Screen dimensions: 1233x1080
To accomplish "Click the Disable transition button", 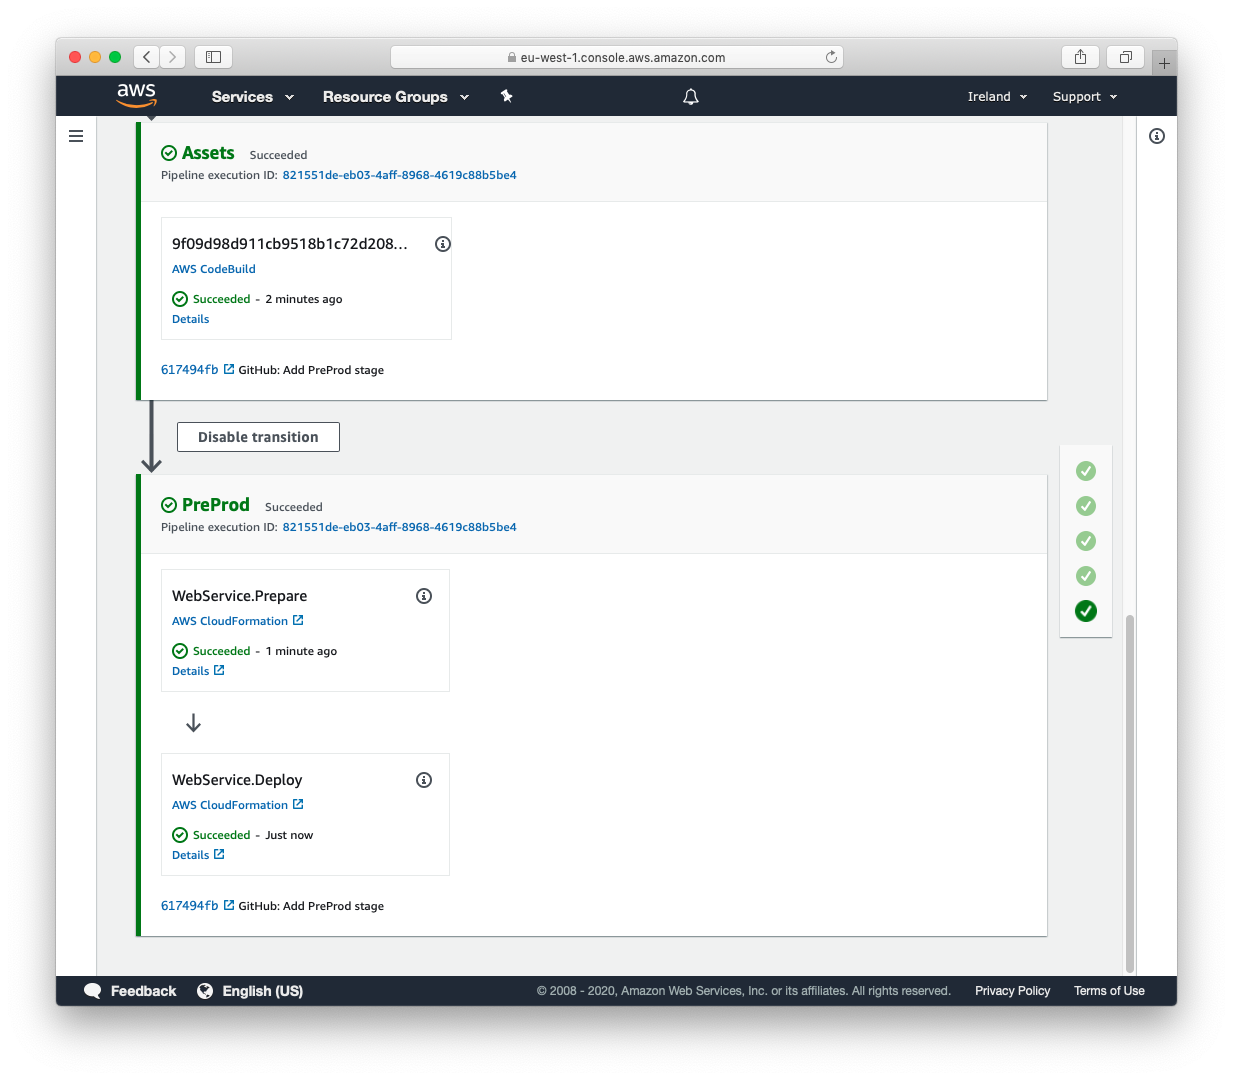I will (258, 436).
